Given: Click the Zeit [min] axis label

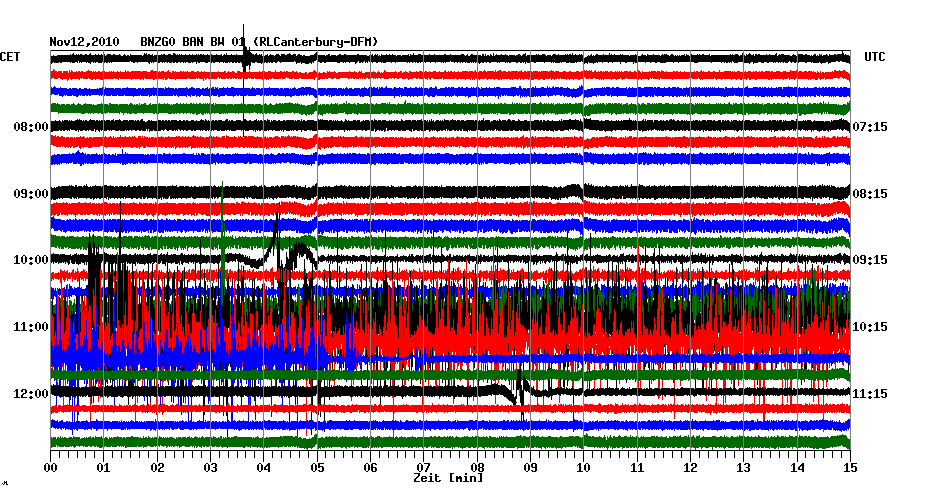Looking at the screenshot, I should click(447, 479).
